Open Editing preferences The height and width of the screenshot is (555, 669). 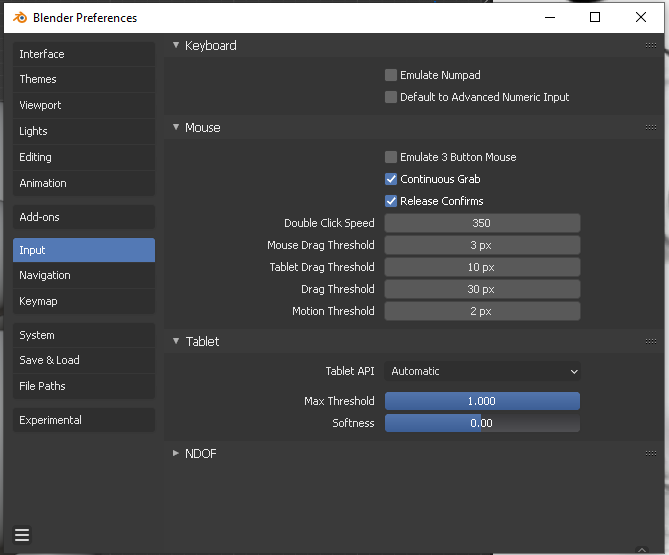pyautogui.click(x=84, y=157)
